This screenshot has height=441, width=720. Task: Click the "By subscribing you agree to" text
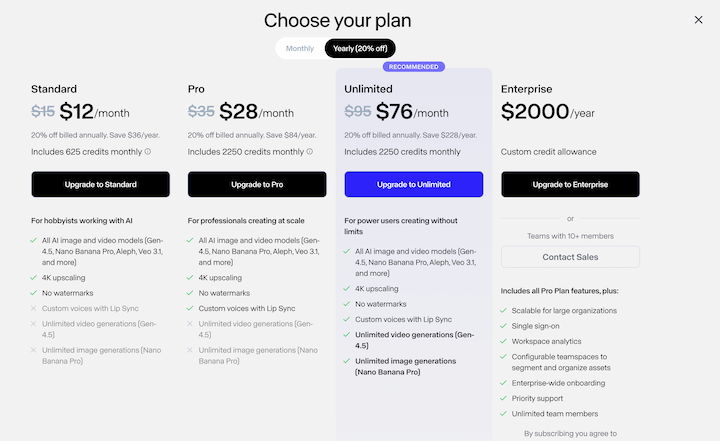570,434
